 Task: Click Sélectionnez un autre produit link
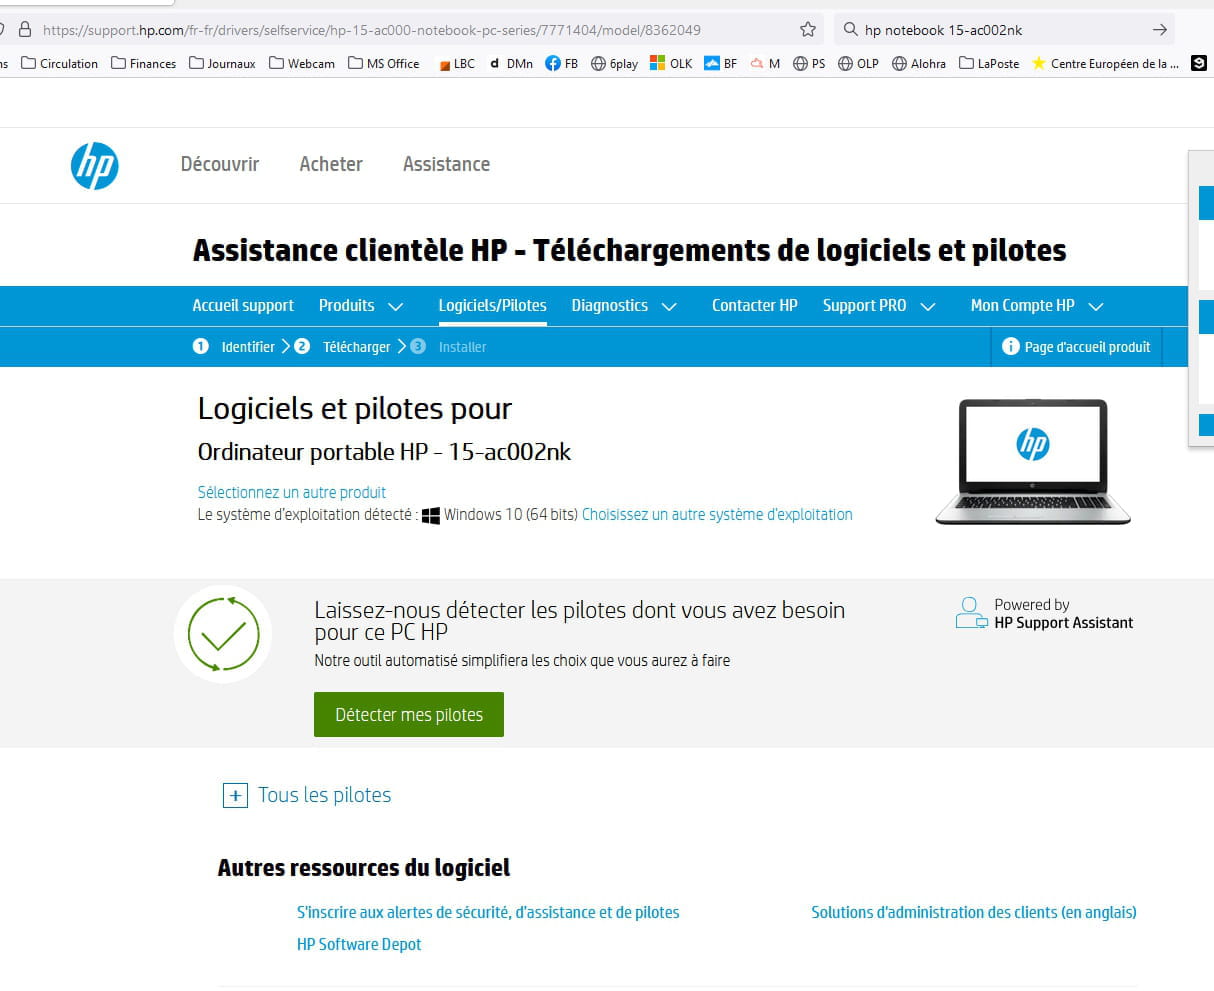click(x=292, y=492)
